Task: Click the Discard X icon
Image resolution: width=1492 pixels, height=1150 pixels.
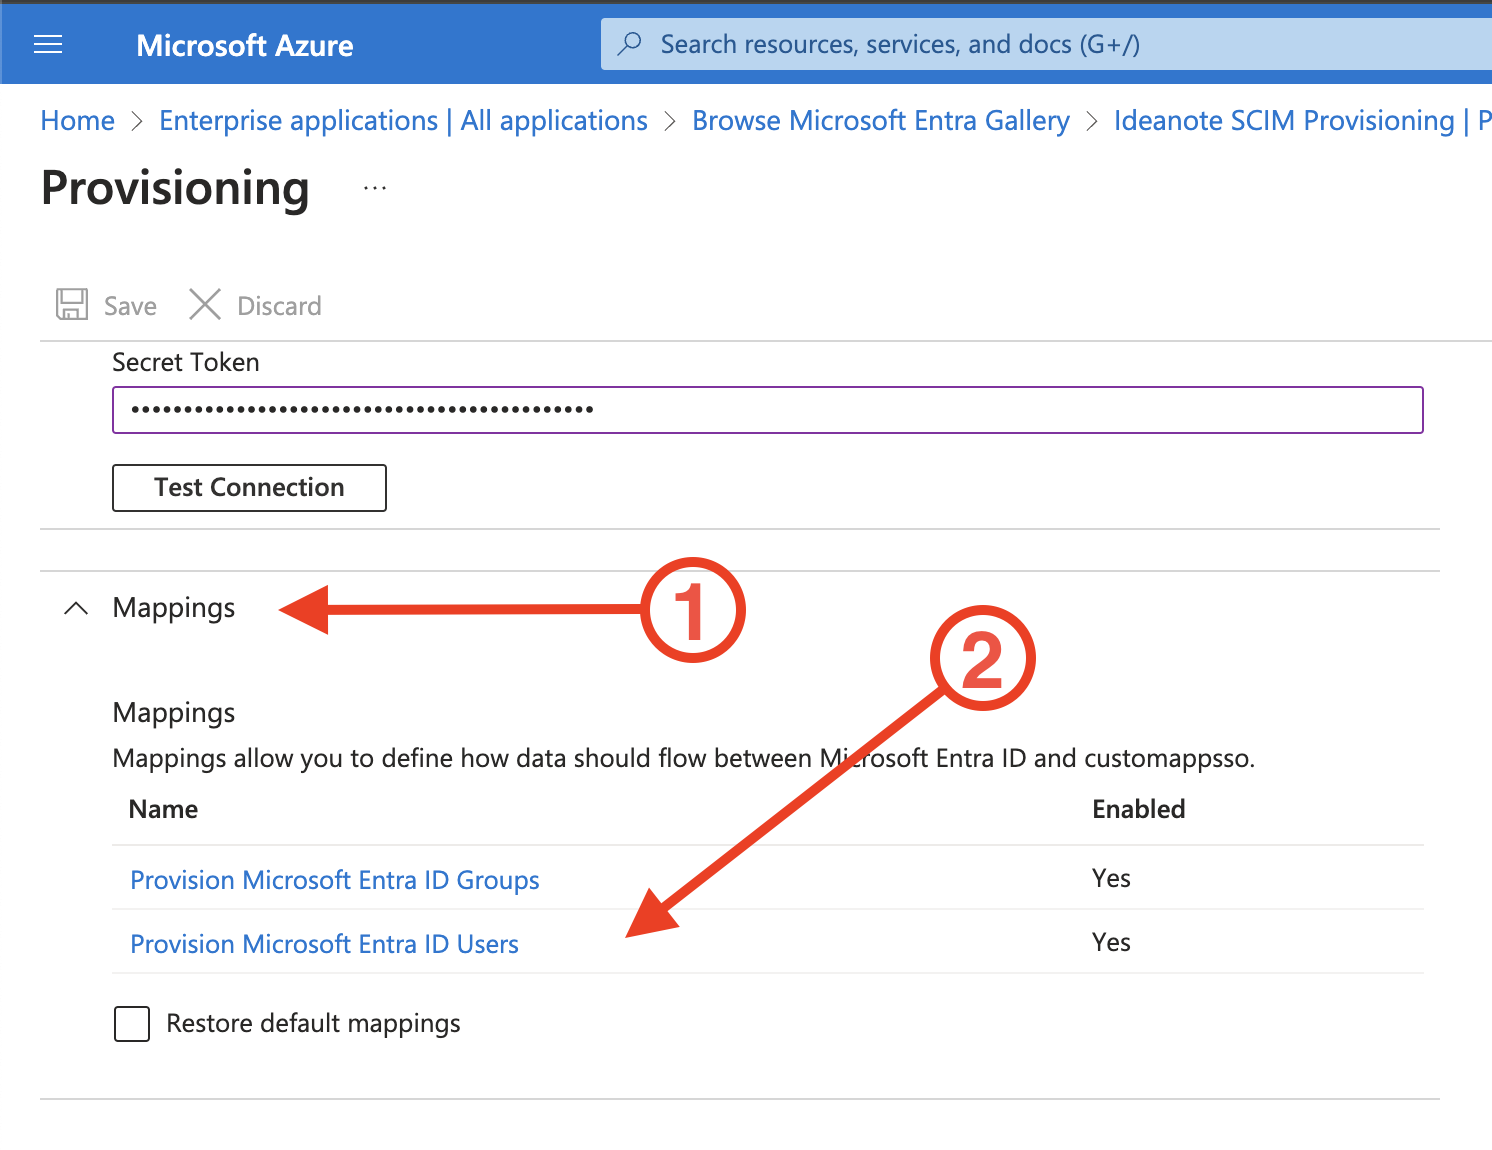Action: [205, 305]
